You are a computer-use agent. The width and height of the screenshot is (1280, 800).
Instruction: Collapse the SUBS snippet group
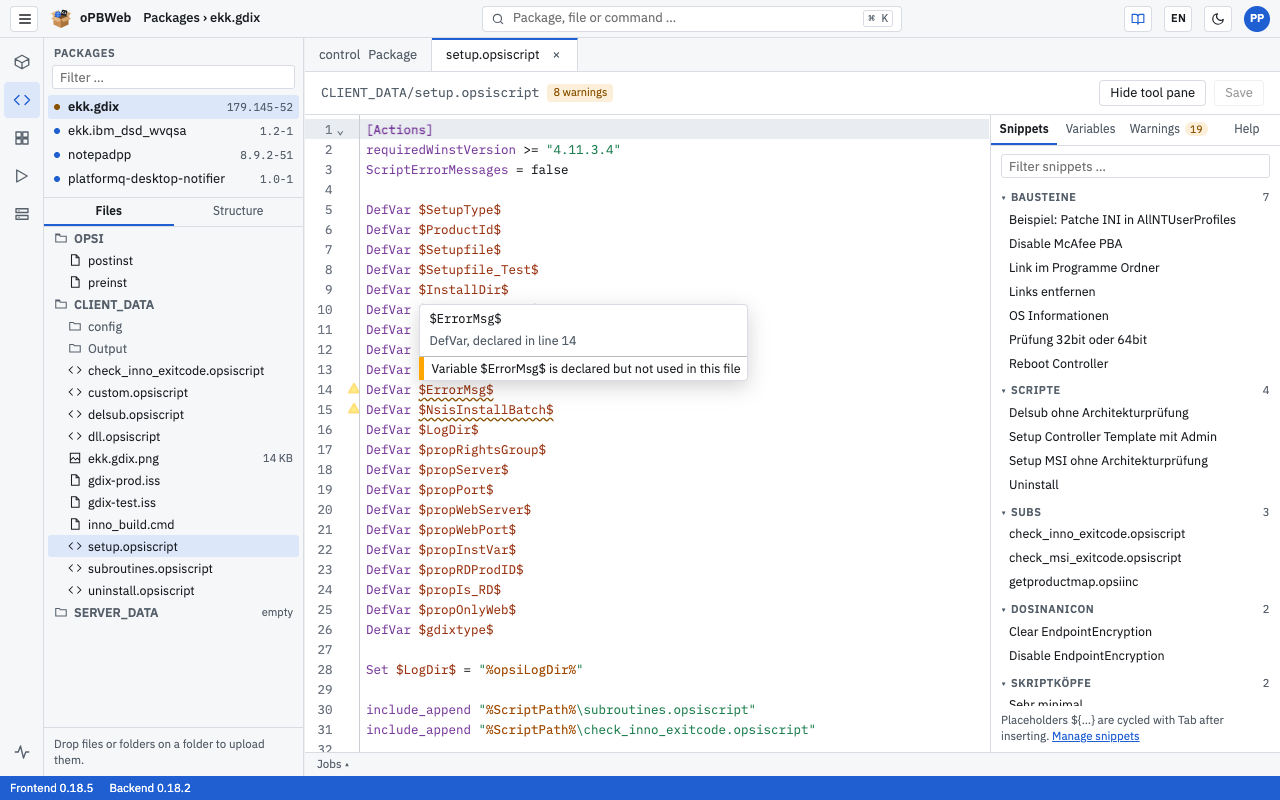[x=1135, y=512]
